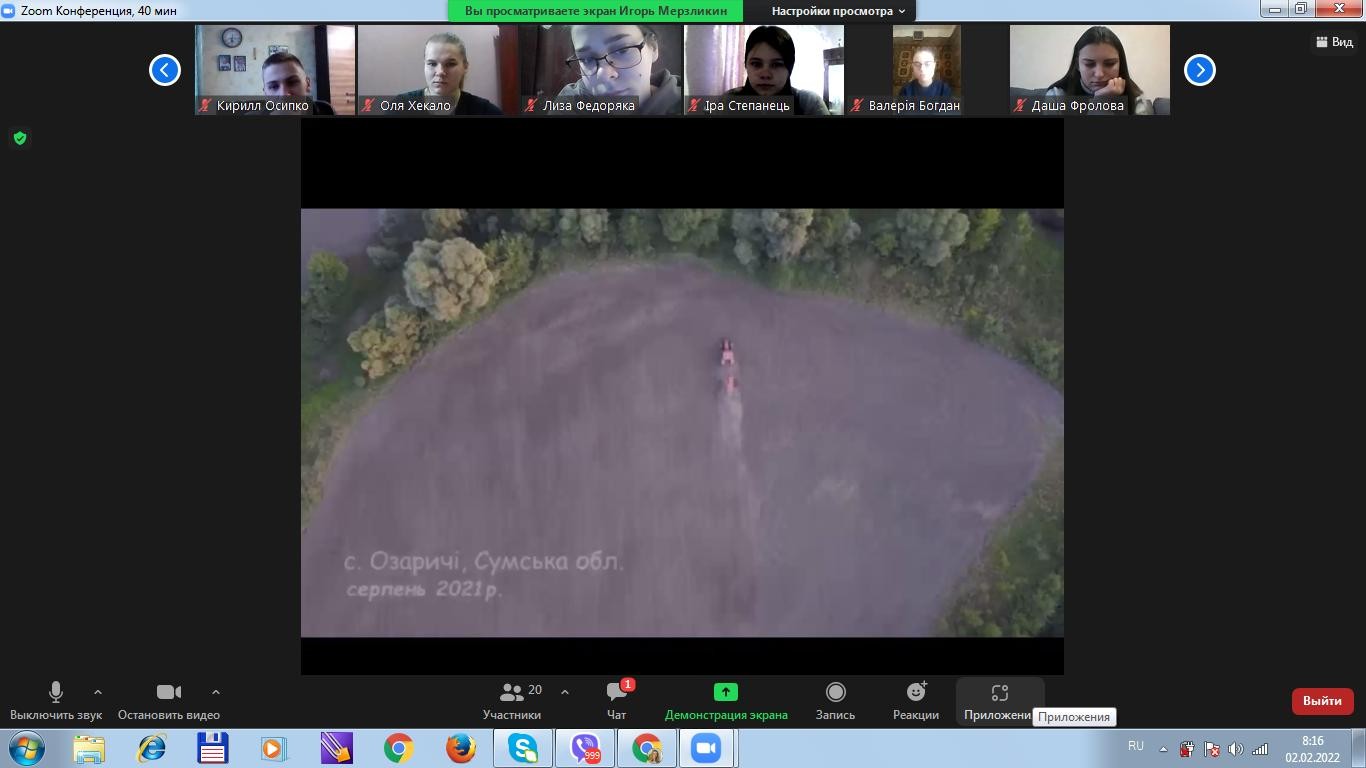This screenshot has width=1366, height=768.
Task: Open the Windows Start menu
Action: click(x=26, y=748)
